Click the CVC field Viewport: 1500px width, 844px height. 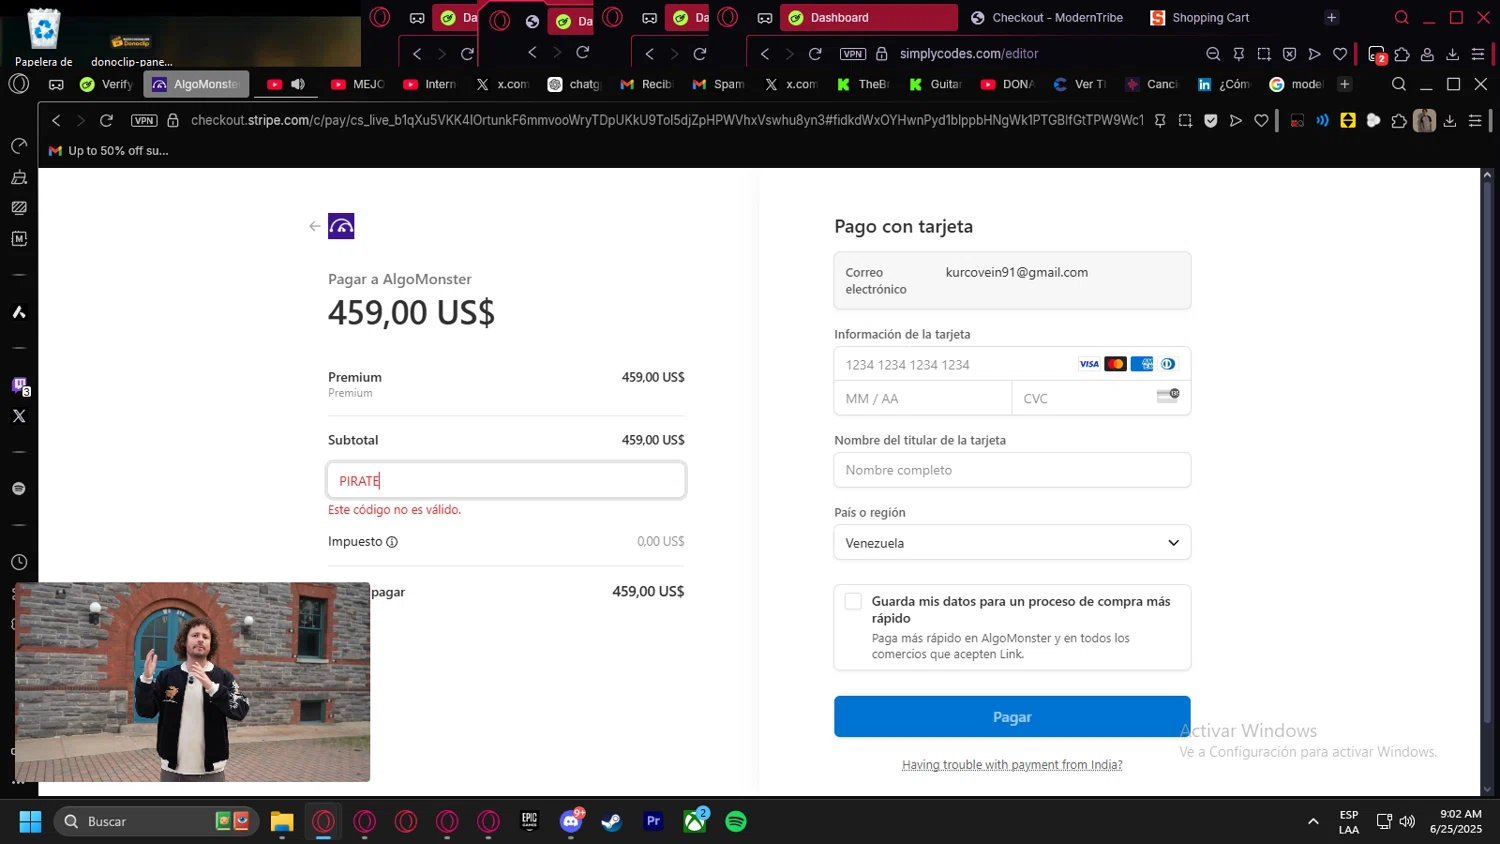(x=1101, y=398)
